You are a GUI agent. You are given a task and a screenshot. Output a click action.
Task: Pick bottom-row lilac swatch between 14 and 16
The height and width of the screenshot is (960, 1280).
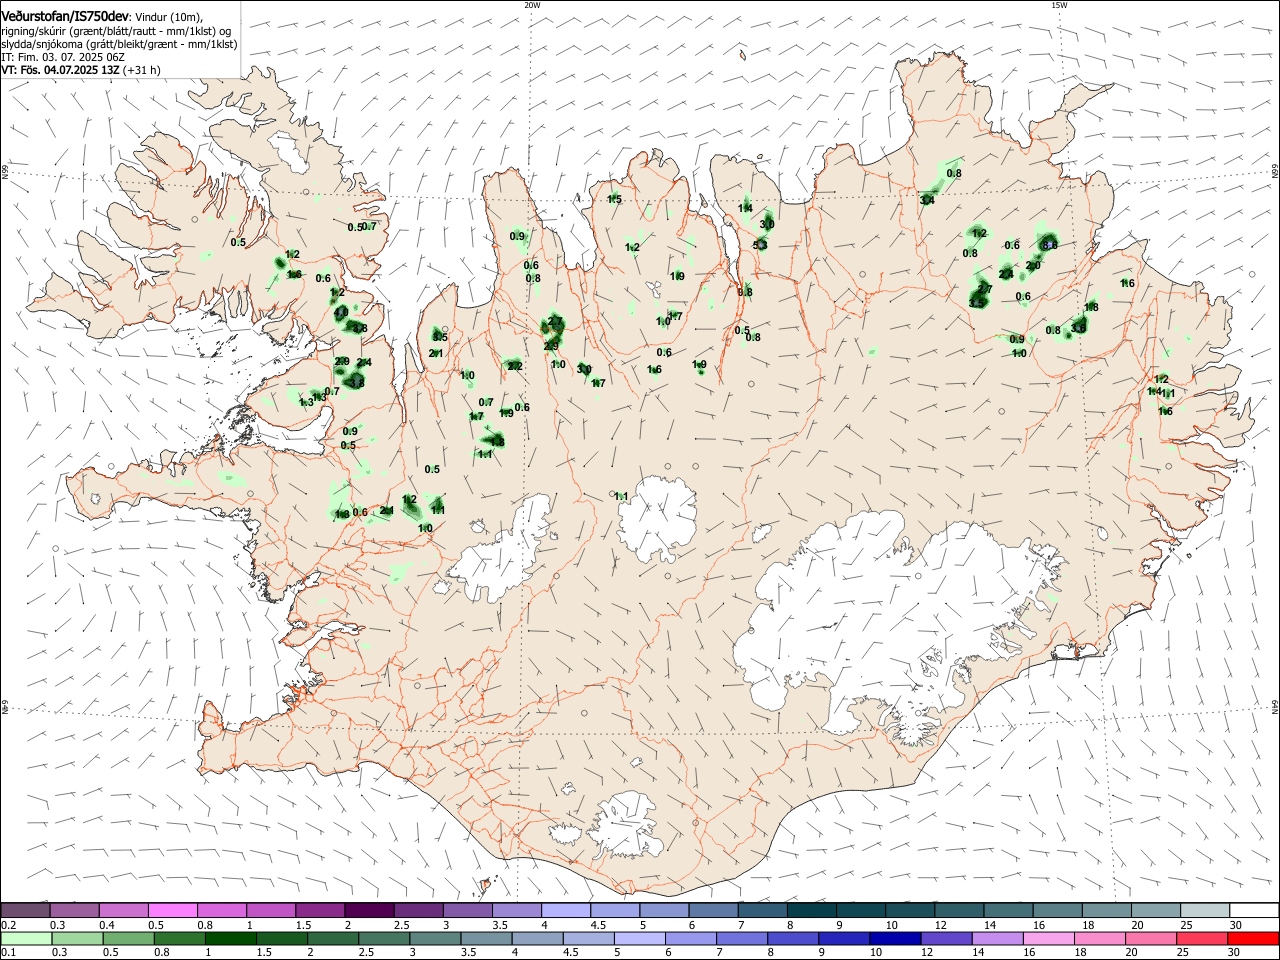tap(998, 938)
